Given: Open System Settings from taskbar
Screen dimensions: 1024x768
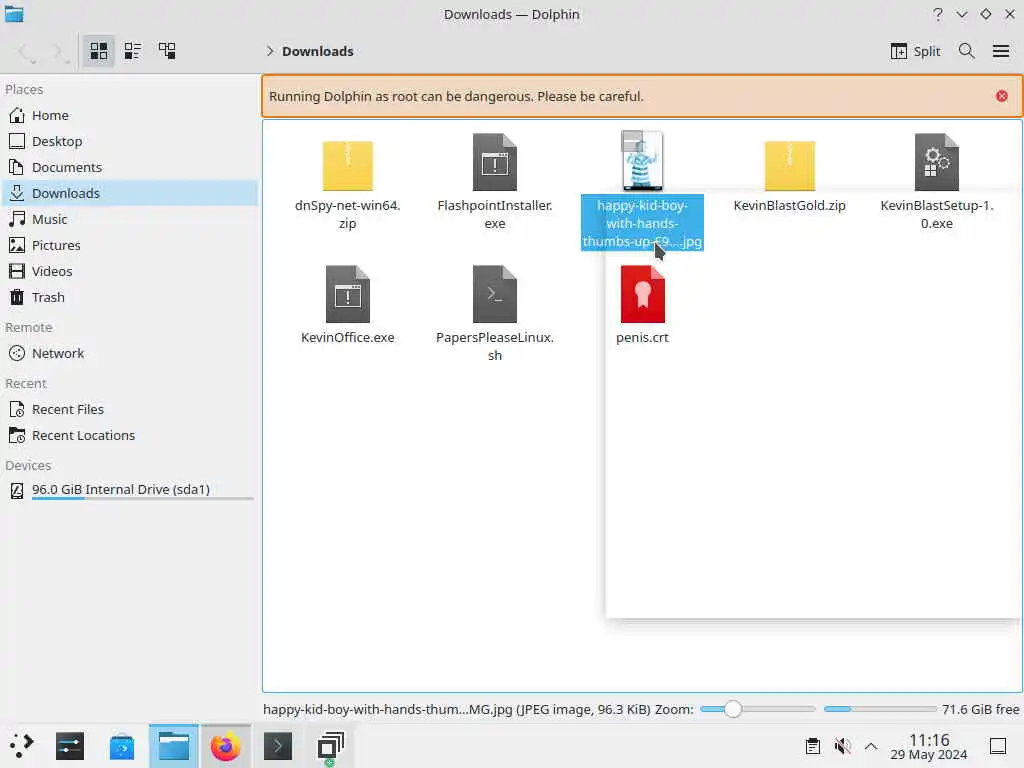Looking at the screenshot, I should [x=70, y=746].
